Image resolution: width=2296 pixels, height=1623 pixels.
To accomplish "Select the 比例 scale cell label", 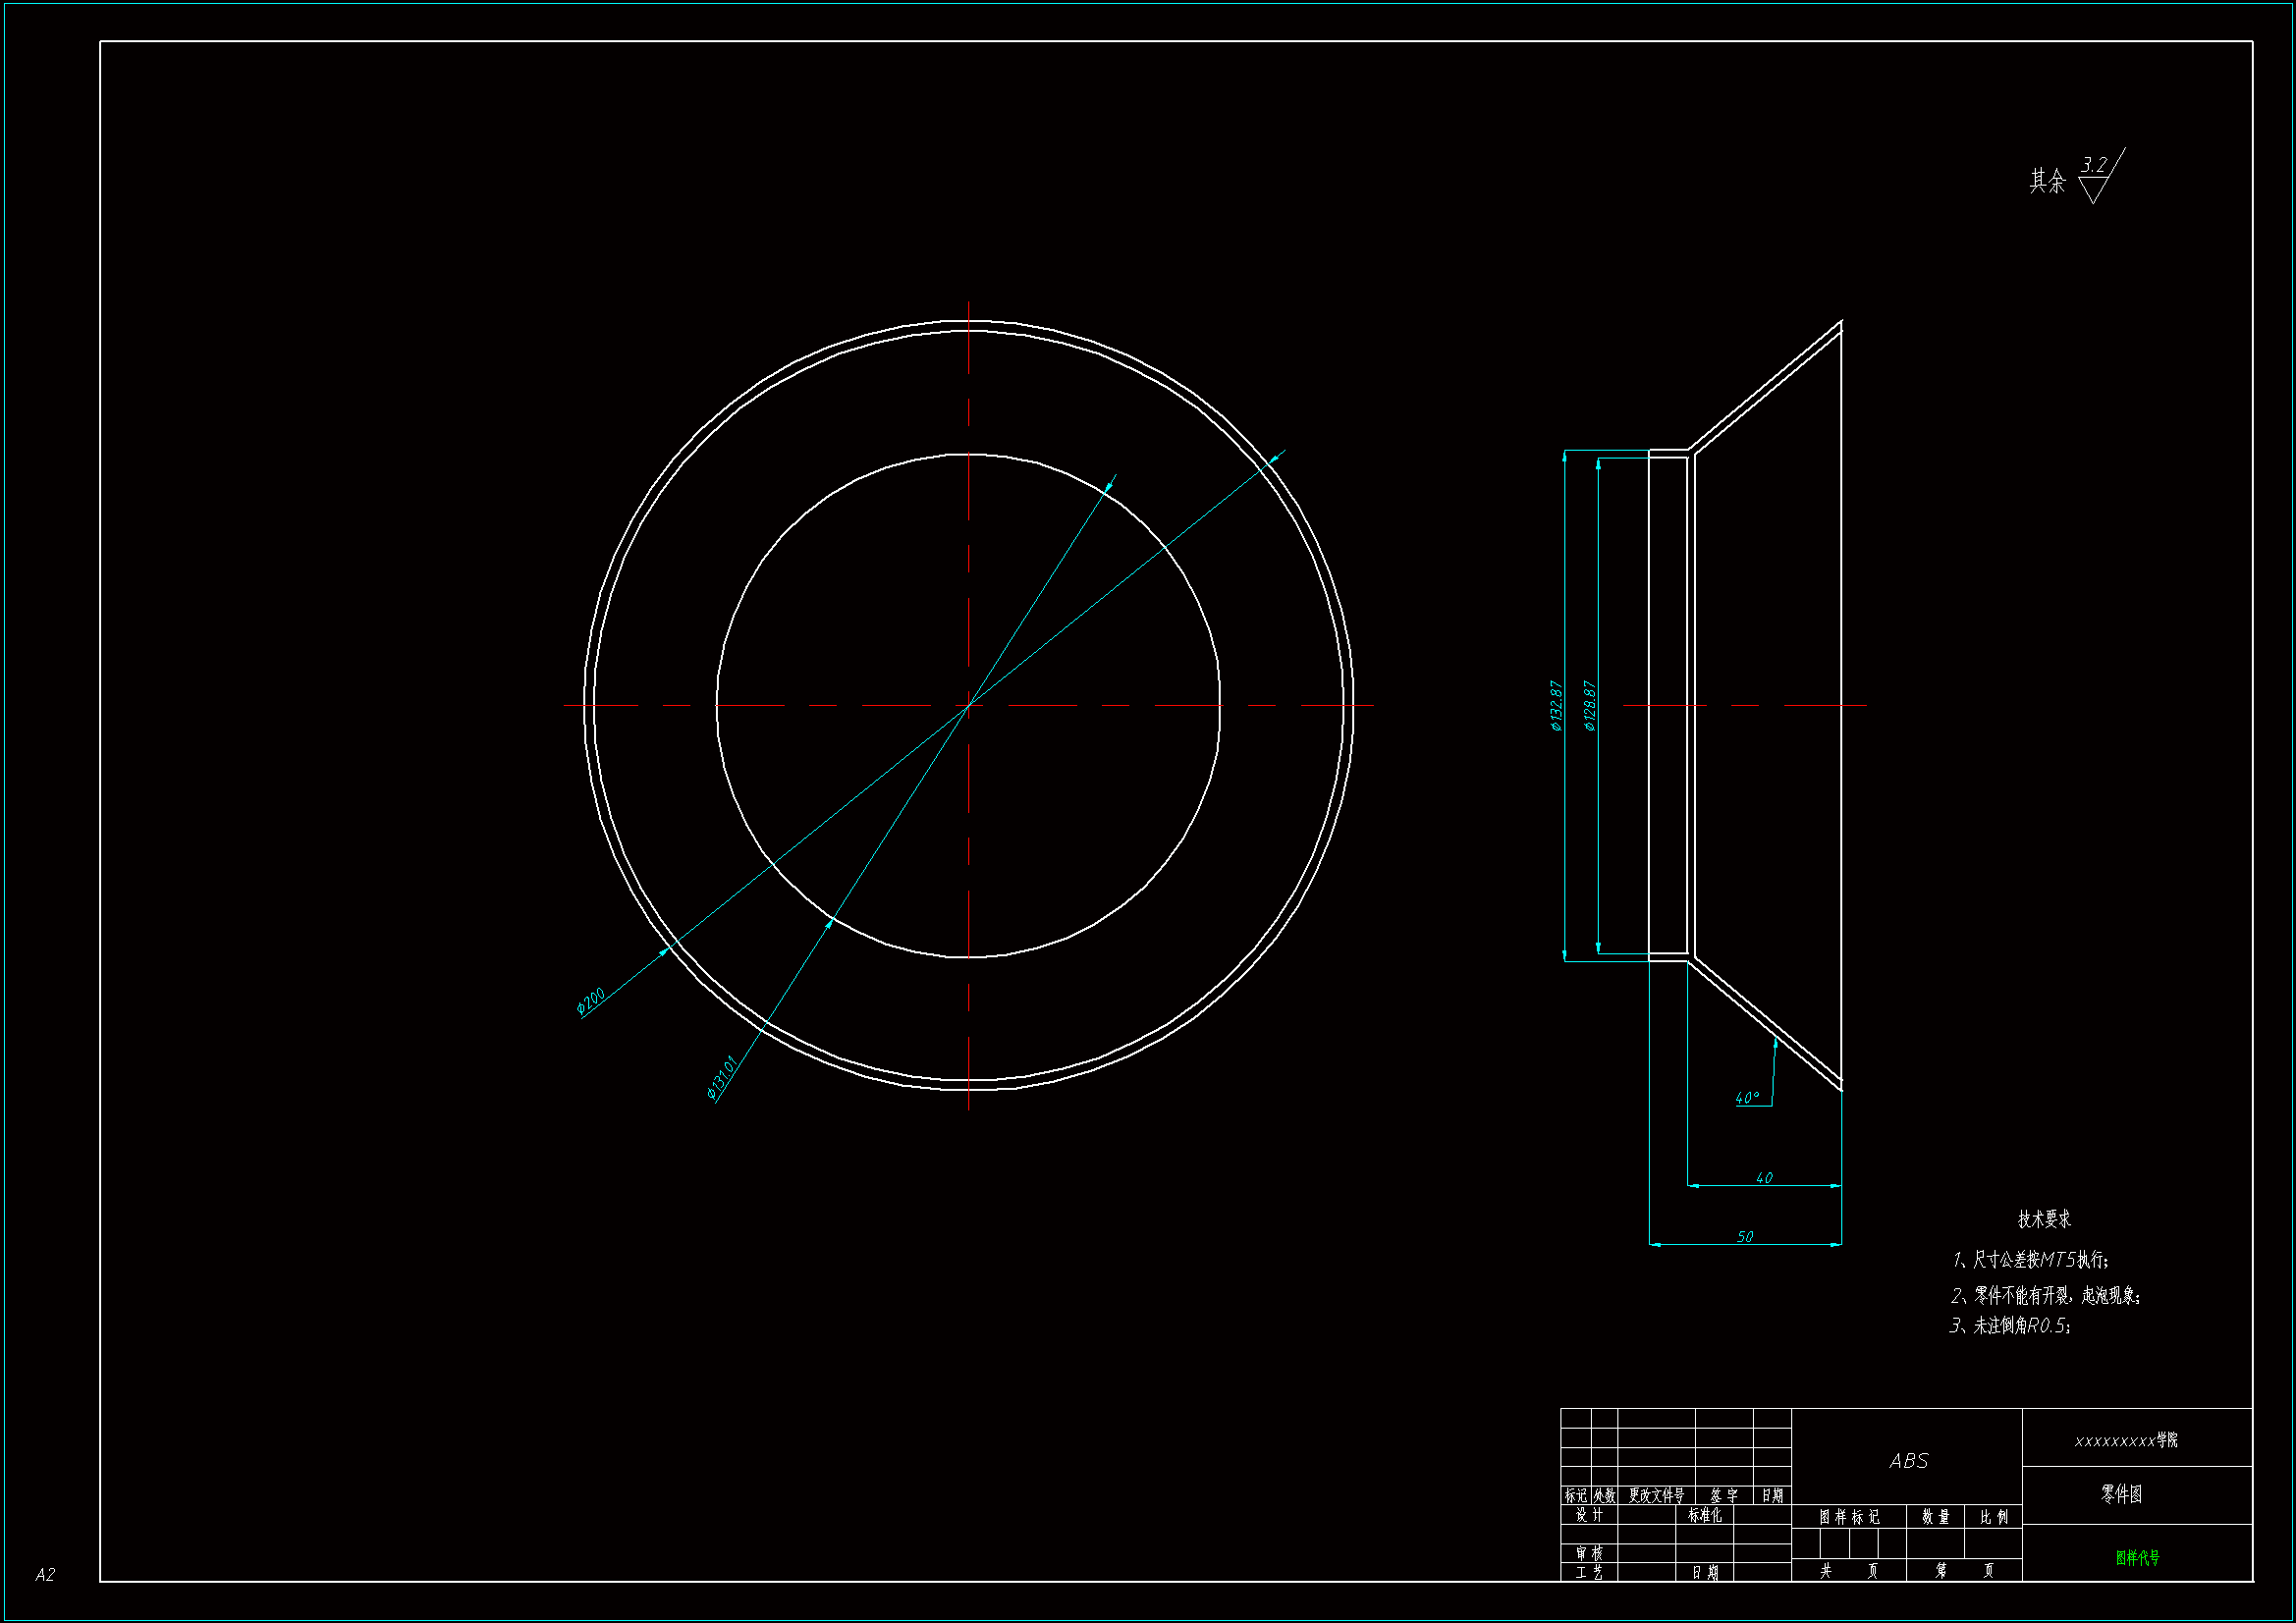I will (x=1993, y=1517).
